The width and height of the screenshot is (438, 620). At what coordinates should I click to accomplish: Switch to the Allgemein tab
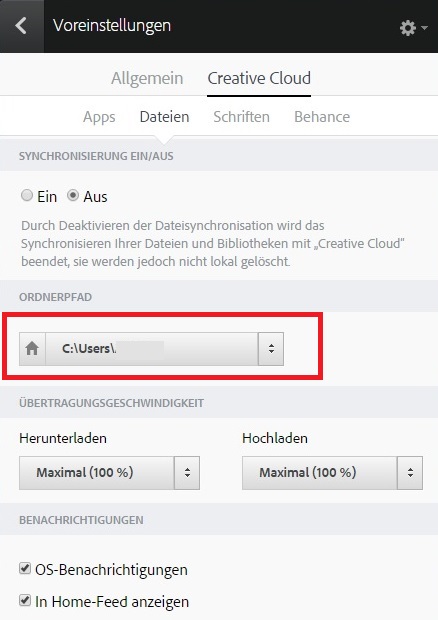147,78
